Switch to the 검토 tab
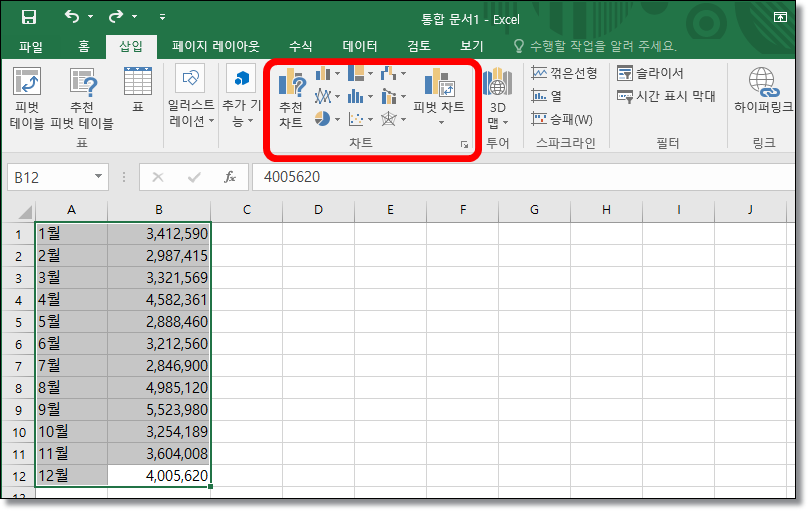This screenshot has width=808, height=526. click(418, 46)
